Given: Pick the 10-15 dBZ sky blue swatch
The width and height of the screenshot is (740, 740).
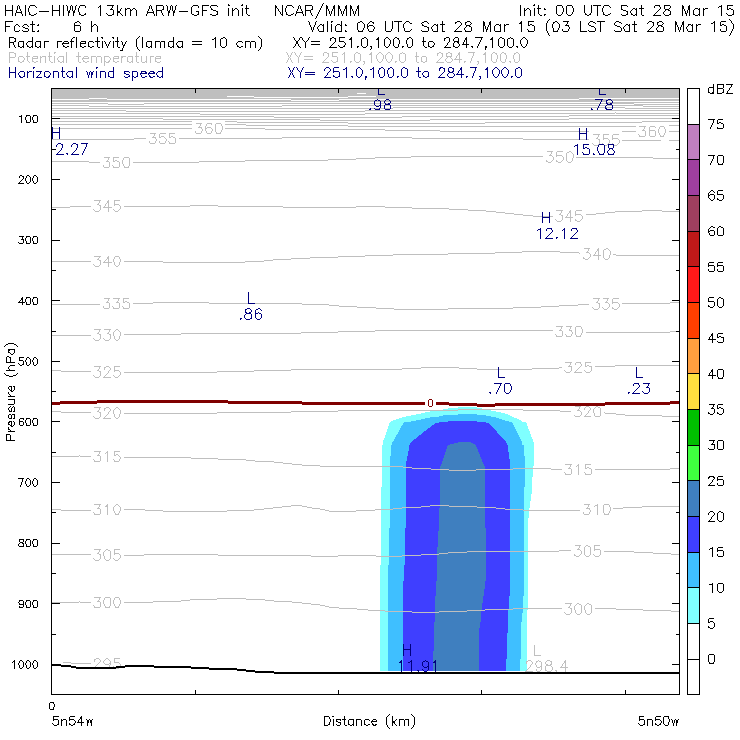Looking at the screenshot, I should 693,570.
